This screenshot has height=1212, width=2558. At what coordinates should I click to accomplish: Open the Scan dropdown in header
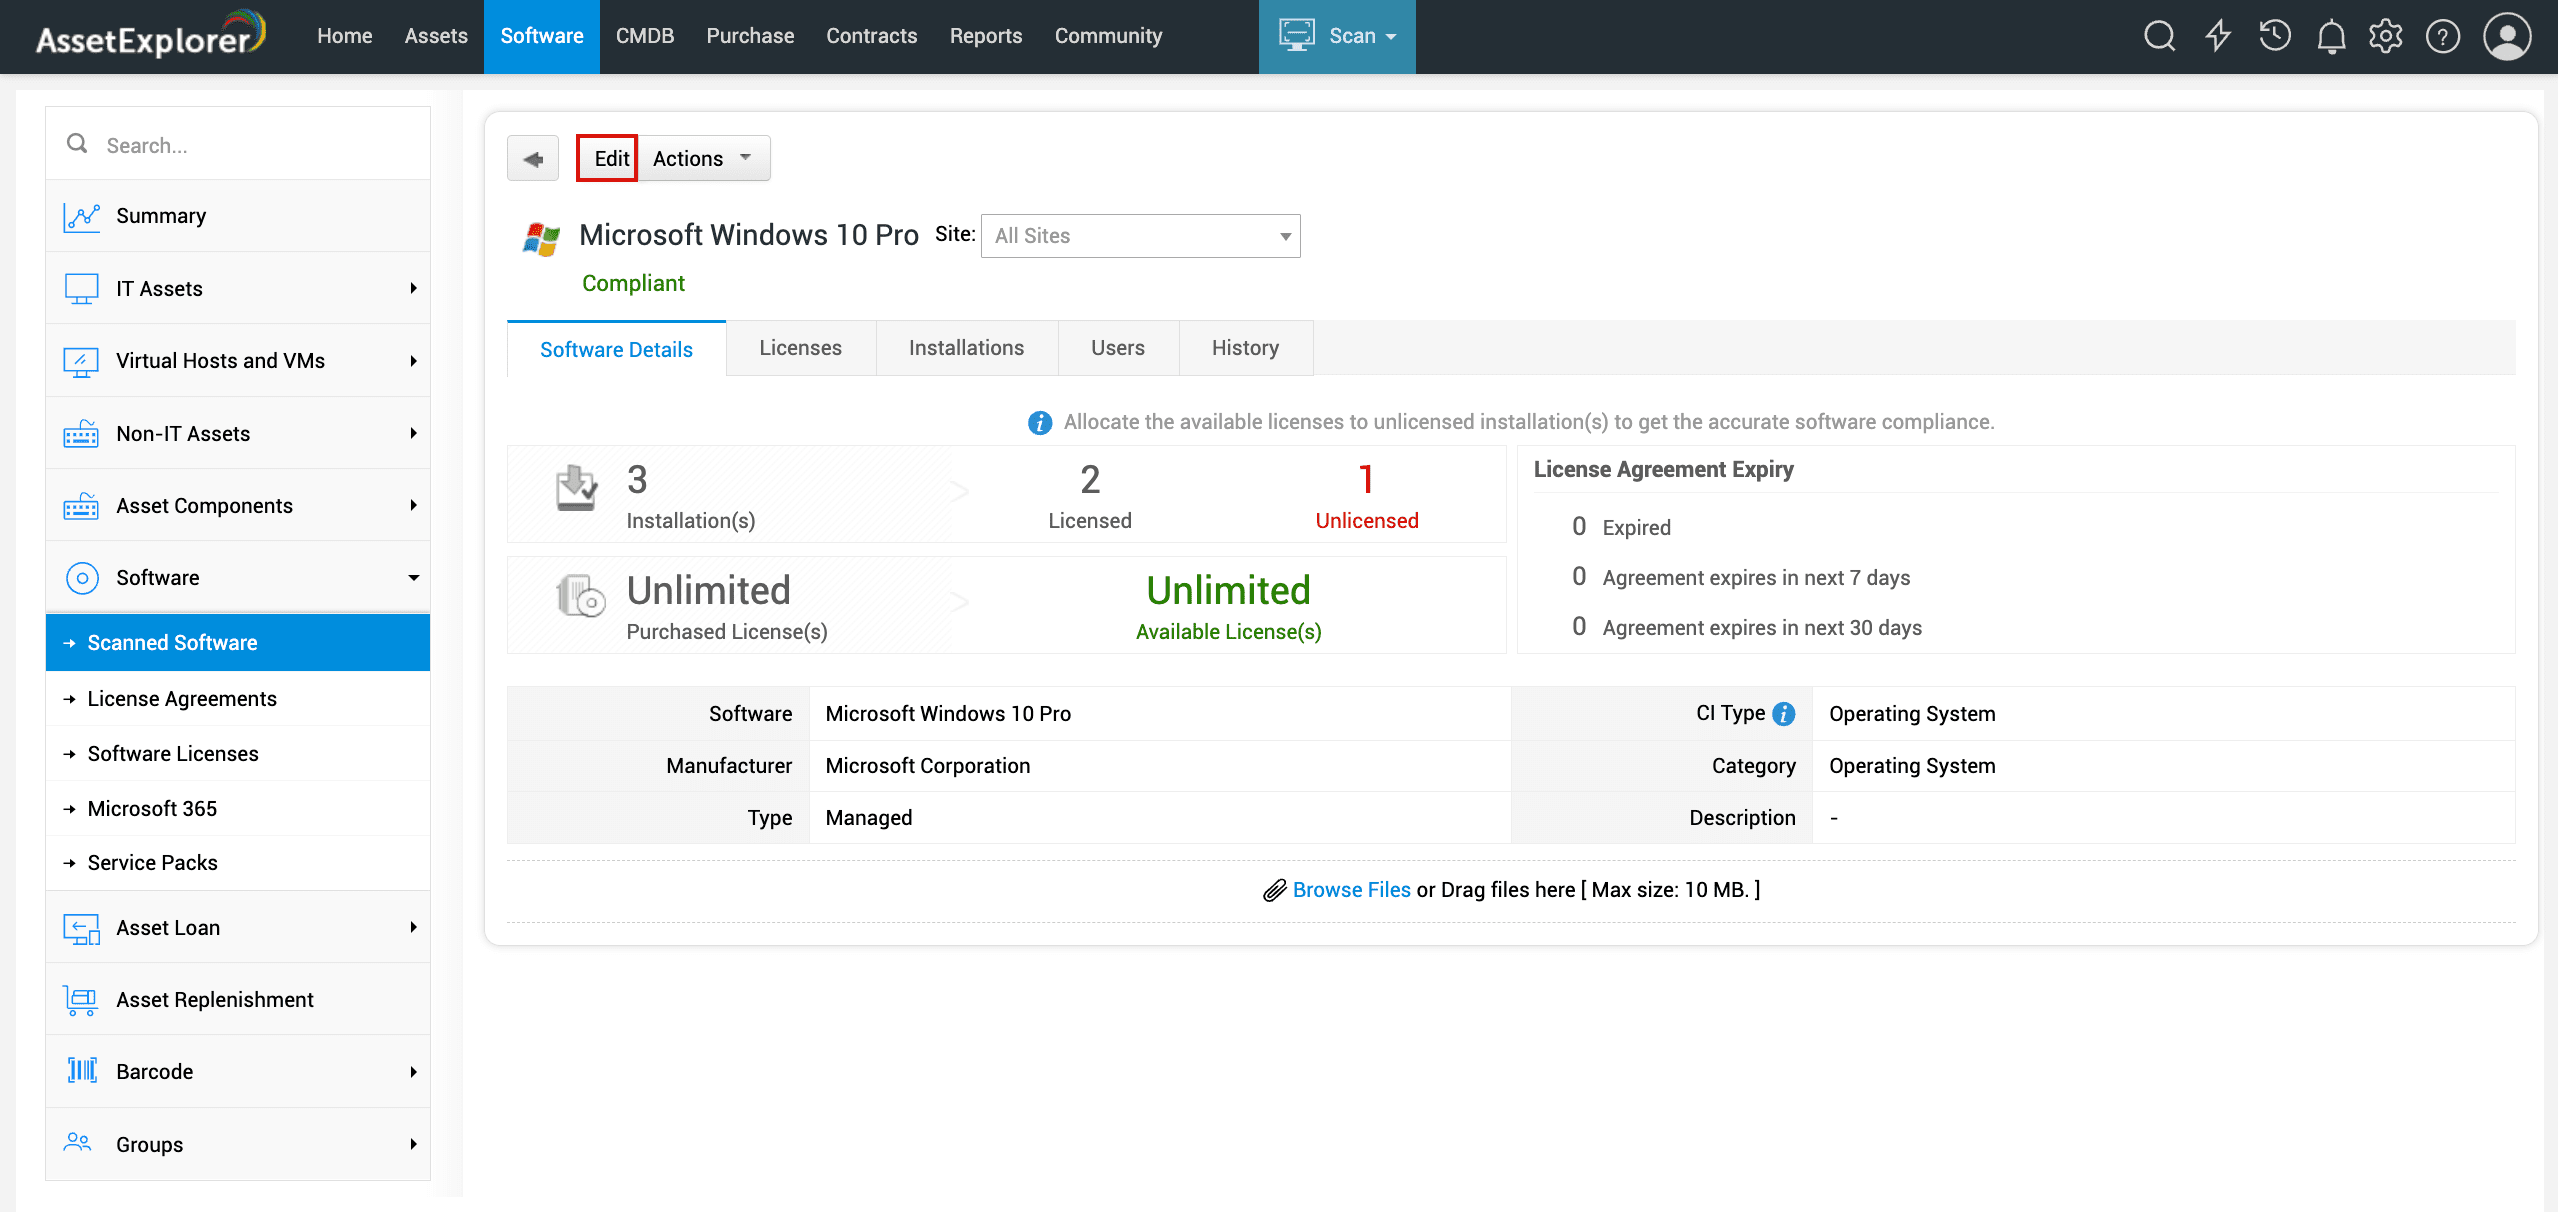click(1337, 36)
